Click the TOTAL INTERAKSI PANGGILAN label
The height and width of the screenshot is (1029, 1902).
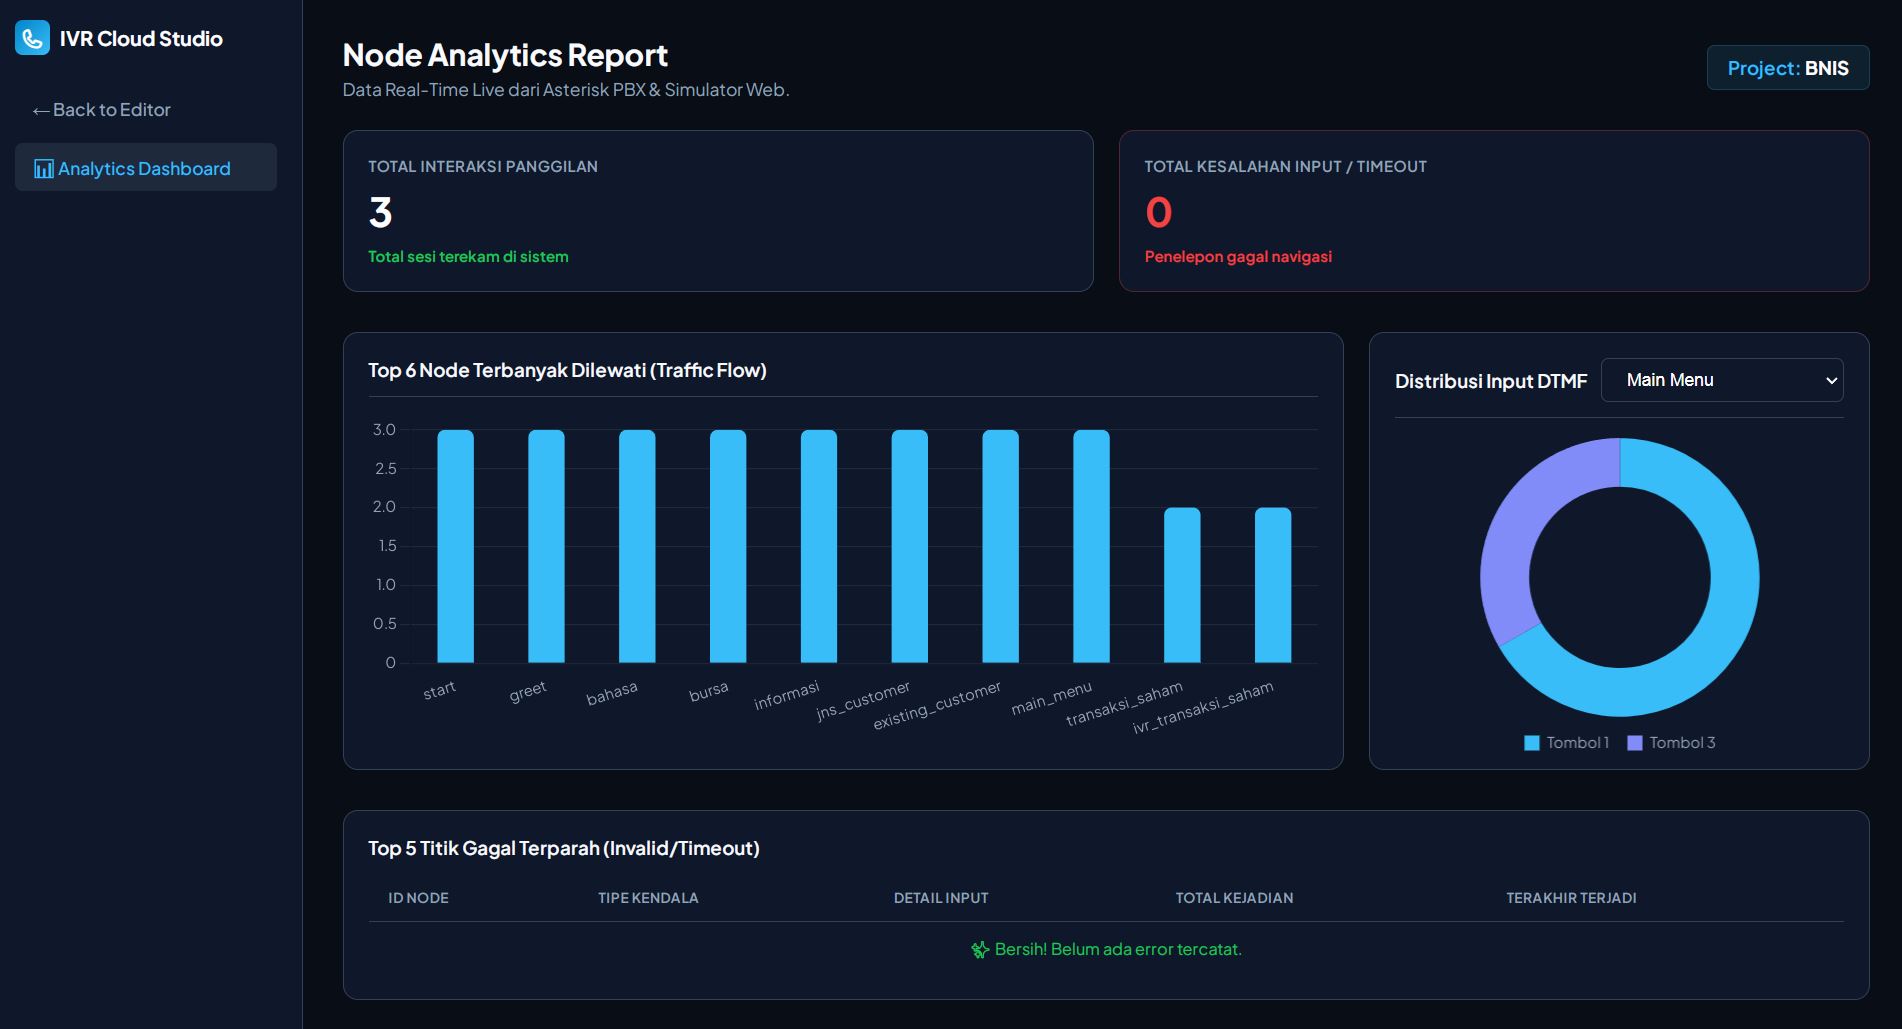483,167
